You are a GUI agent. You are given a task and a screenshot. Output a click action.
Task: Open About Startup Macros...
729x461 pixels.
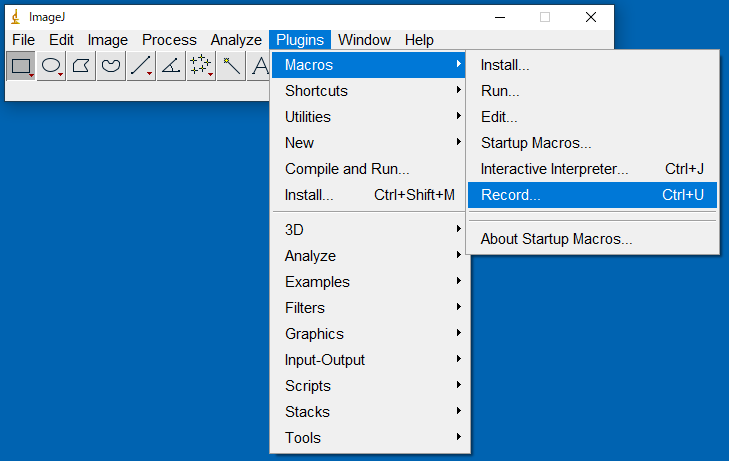click(x=592, y=239)
